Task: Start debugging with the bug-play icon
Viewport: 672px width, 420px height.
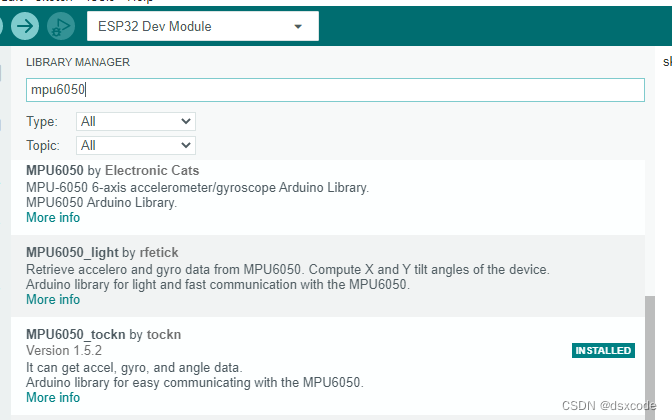Action: [61, 26]
